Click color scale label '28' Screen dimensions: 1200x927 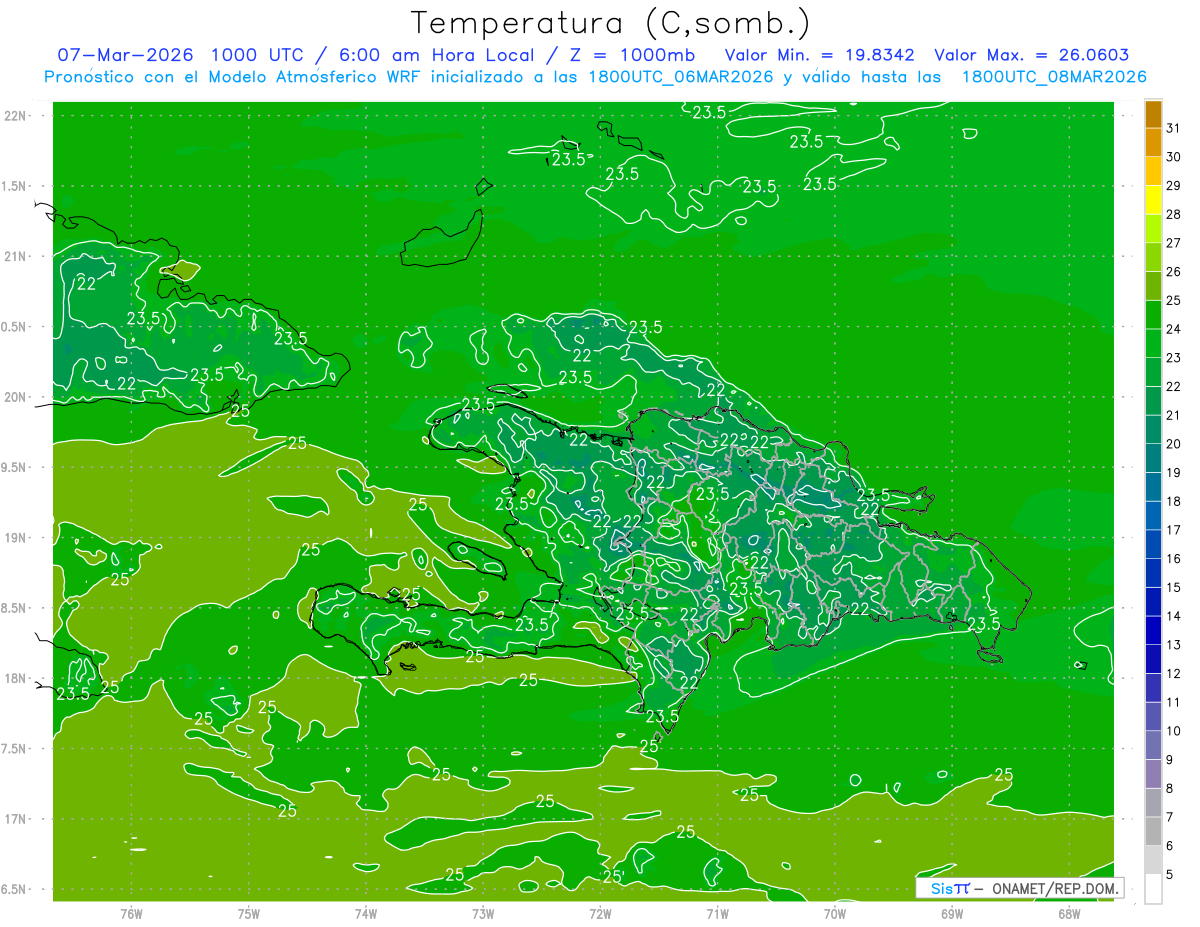1174,214
